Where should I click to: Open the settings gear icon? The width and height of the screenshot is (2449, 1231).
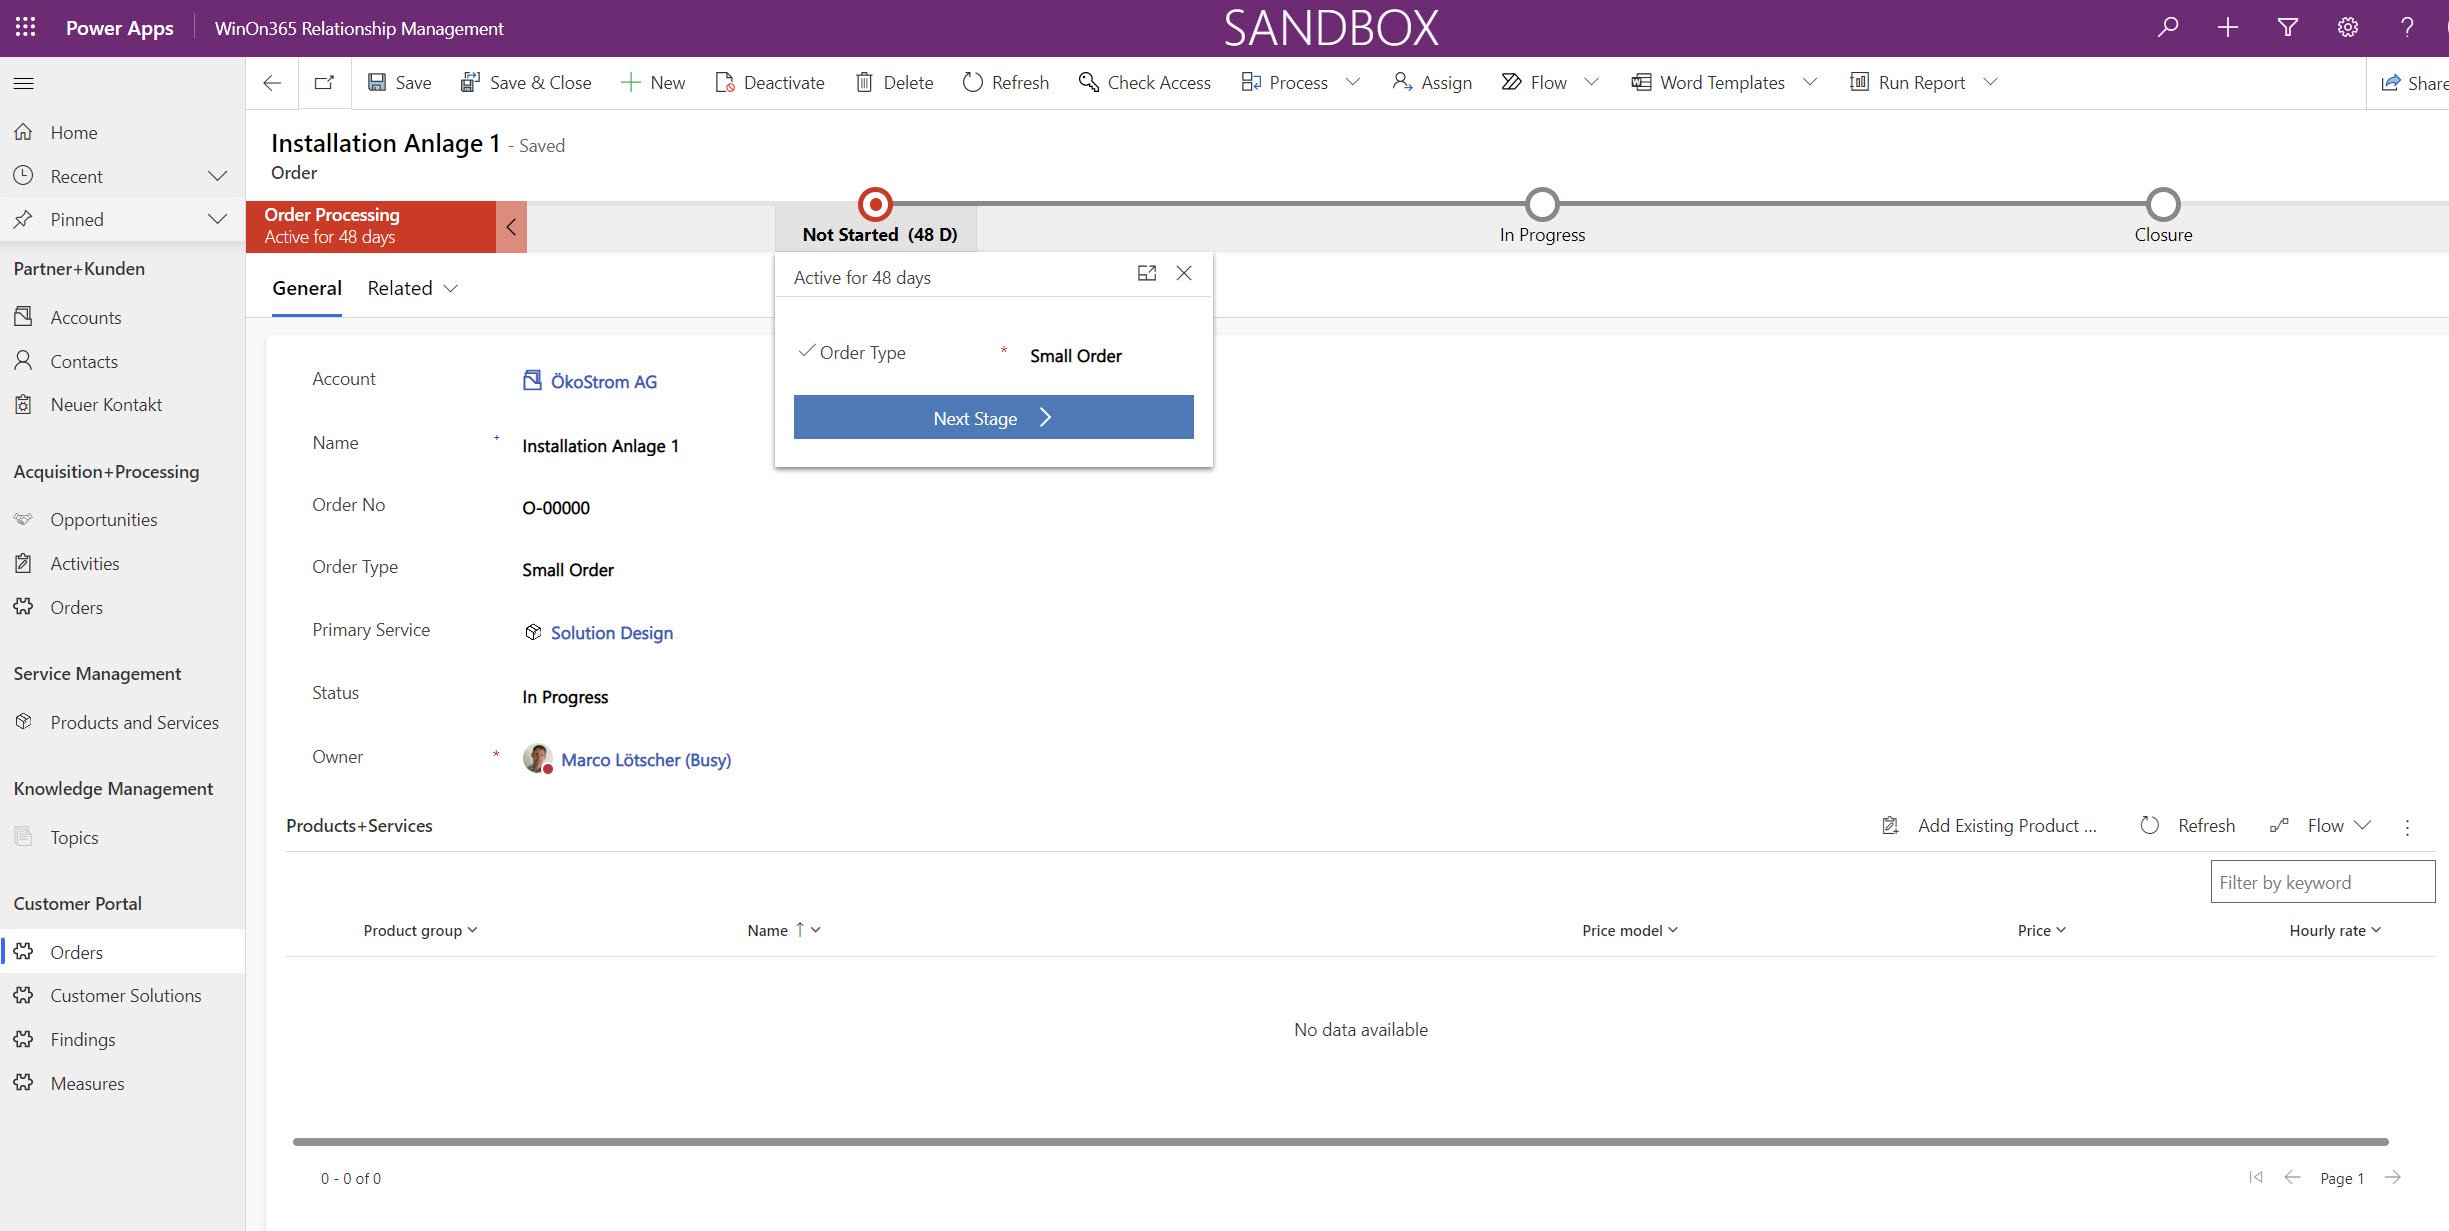2348,27
